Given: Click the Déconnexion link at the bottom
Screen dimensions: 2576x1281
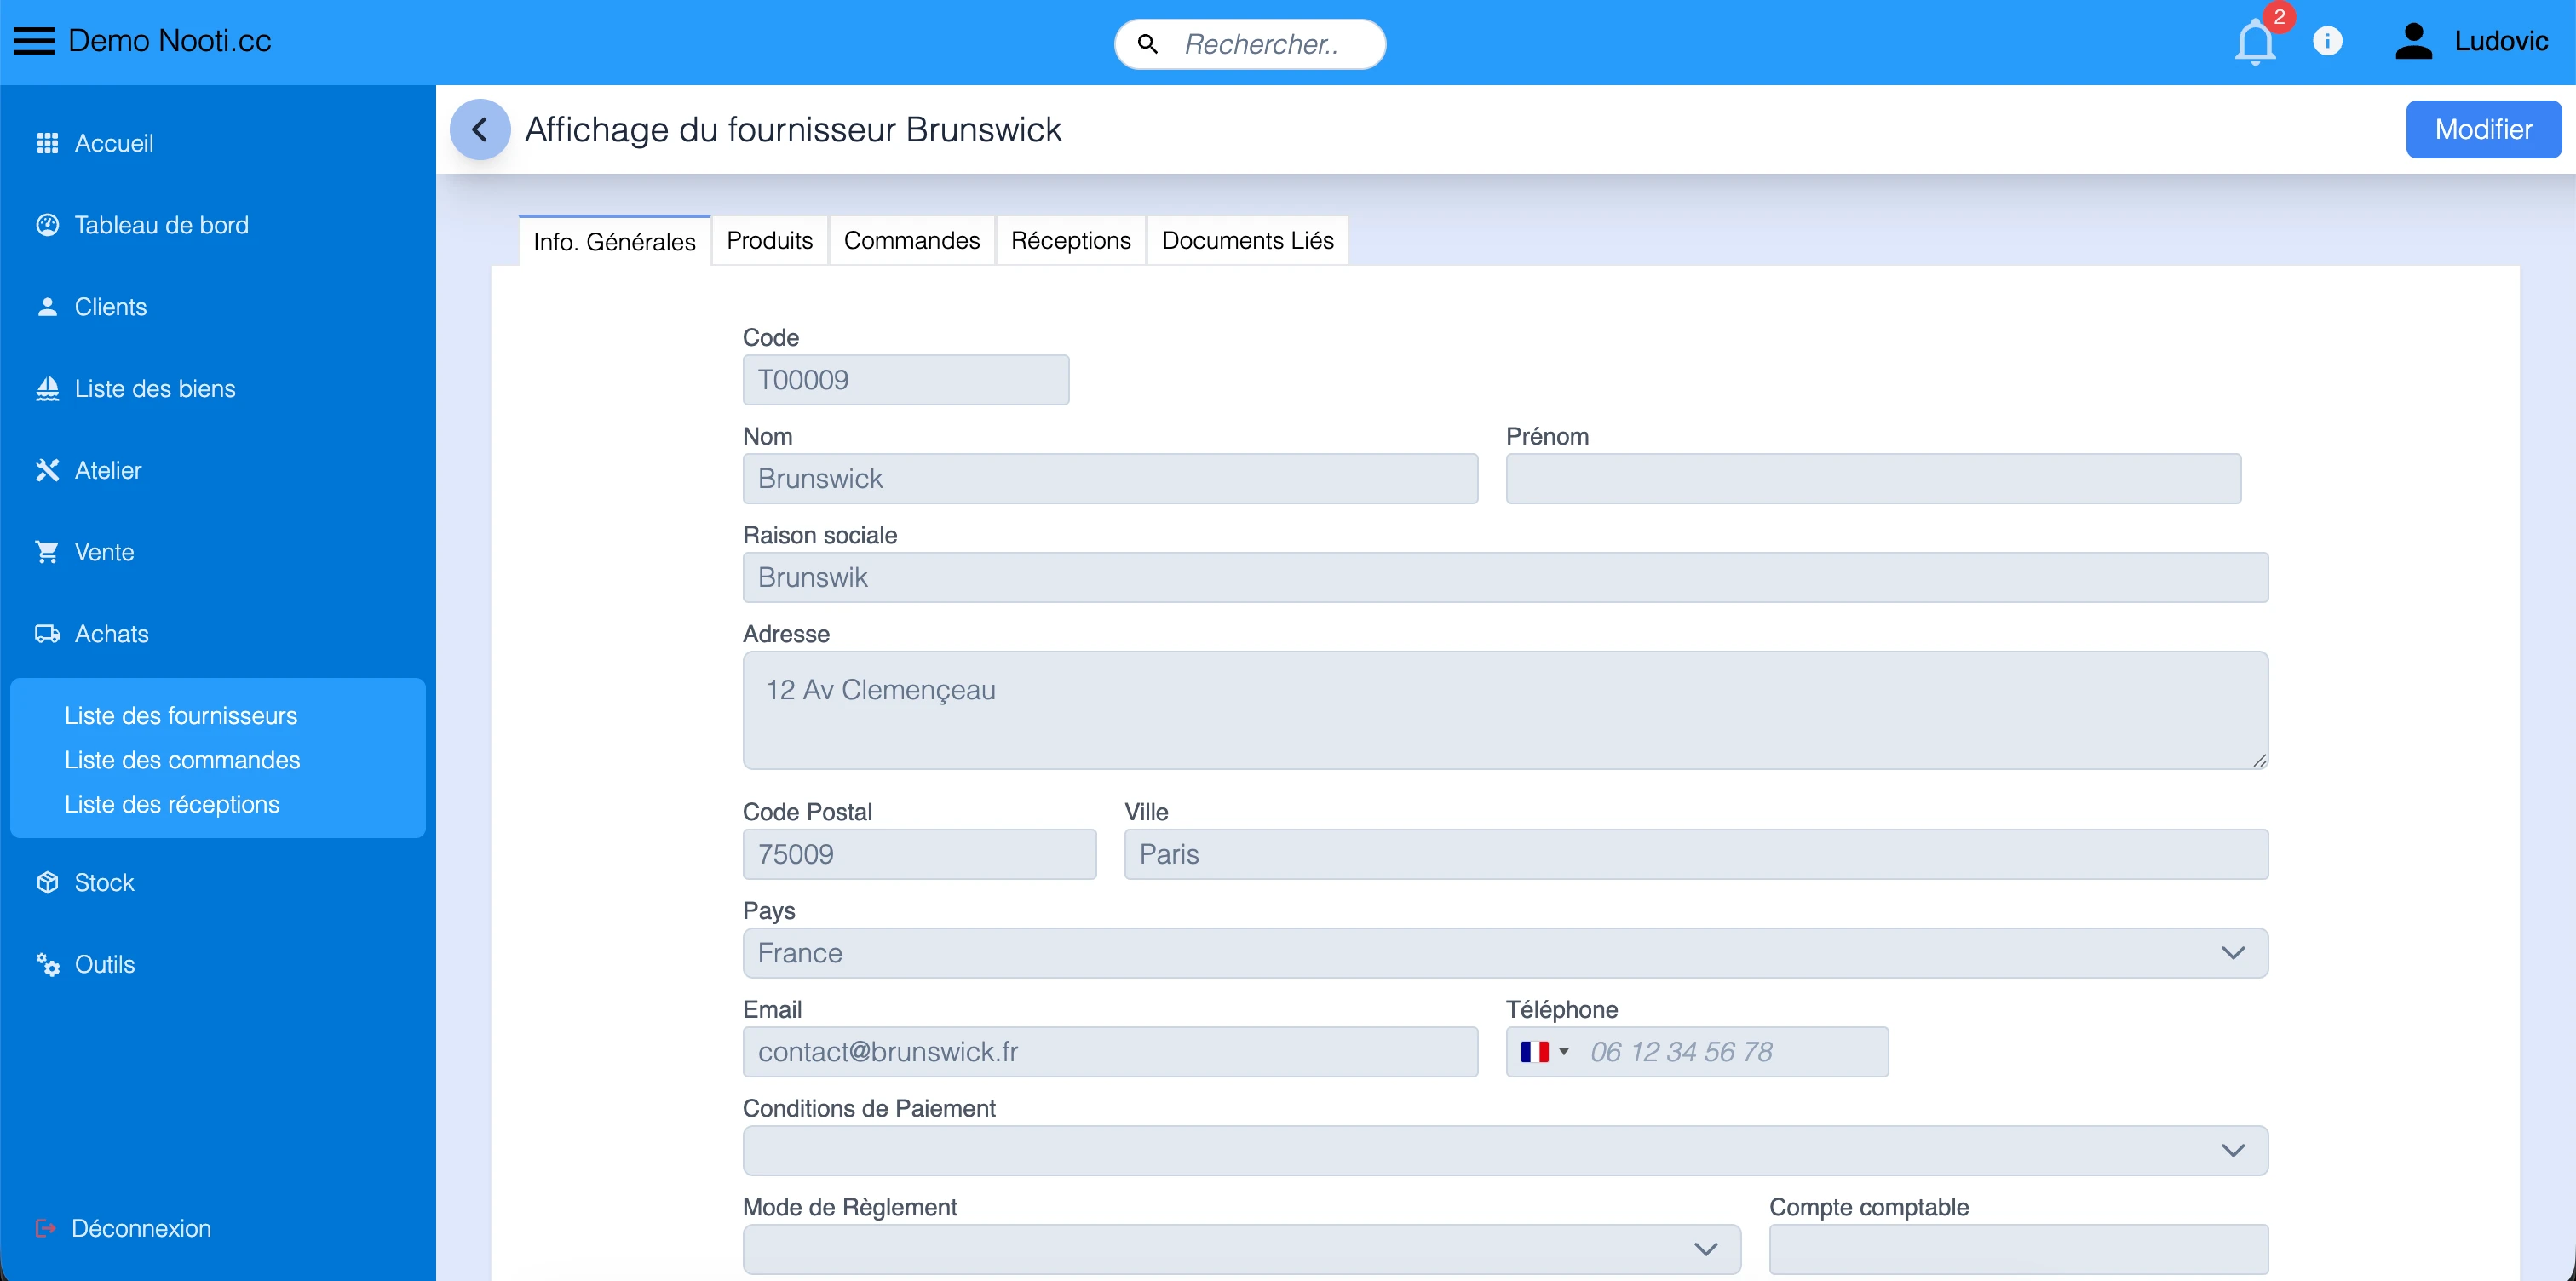Looking at the screenshot, I should tap(141, 1228).
